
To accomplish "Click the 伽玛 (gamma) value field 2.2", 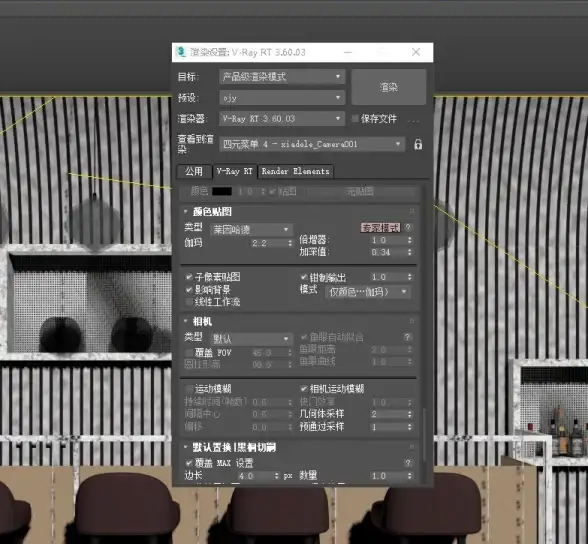I will click(x=269, y=243).
